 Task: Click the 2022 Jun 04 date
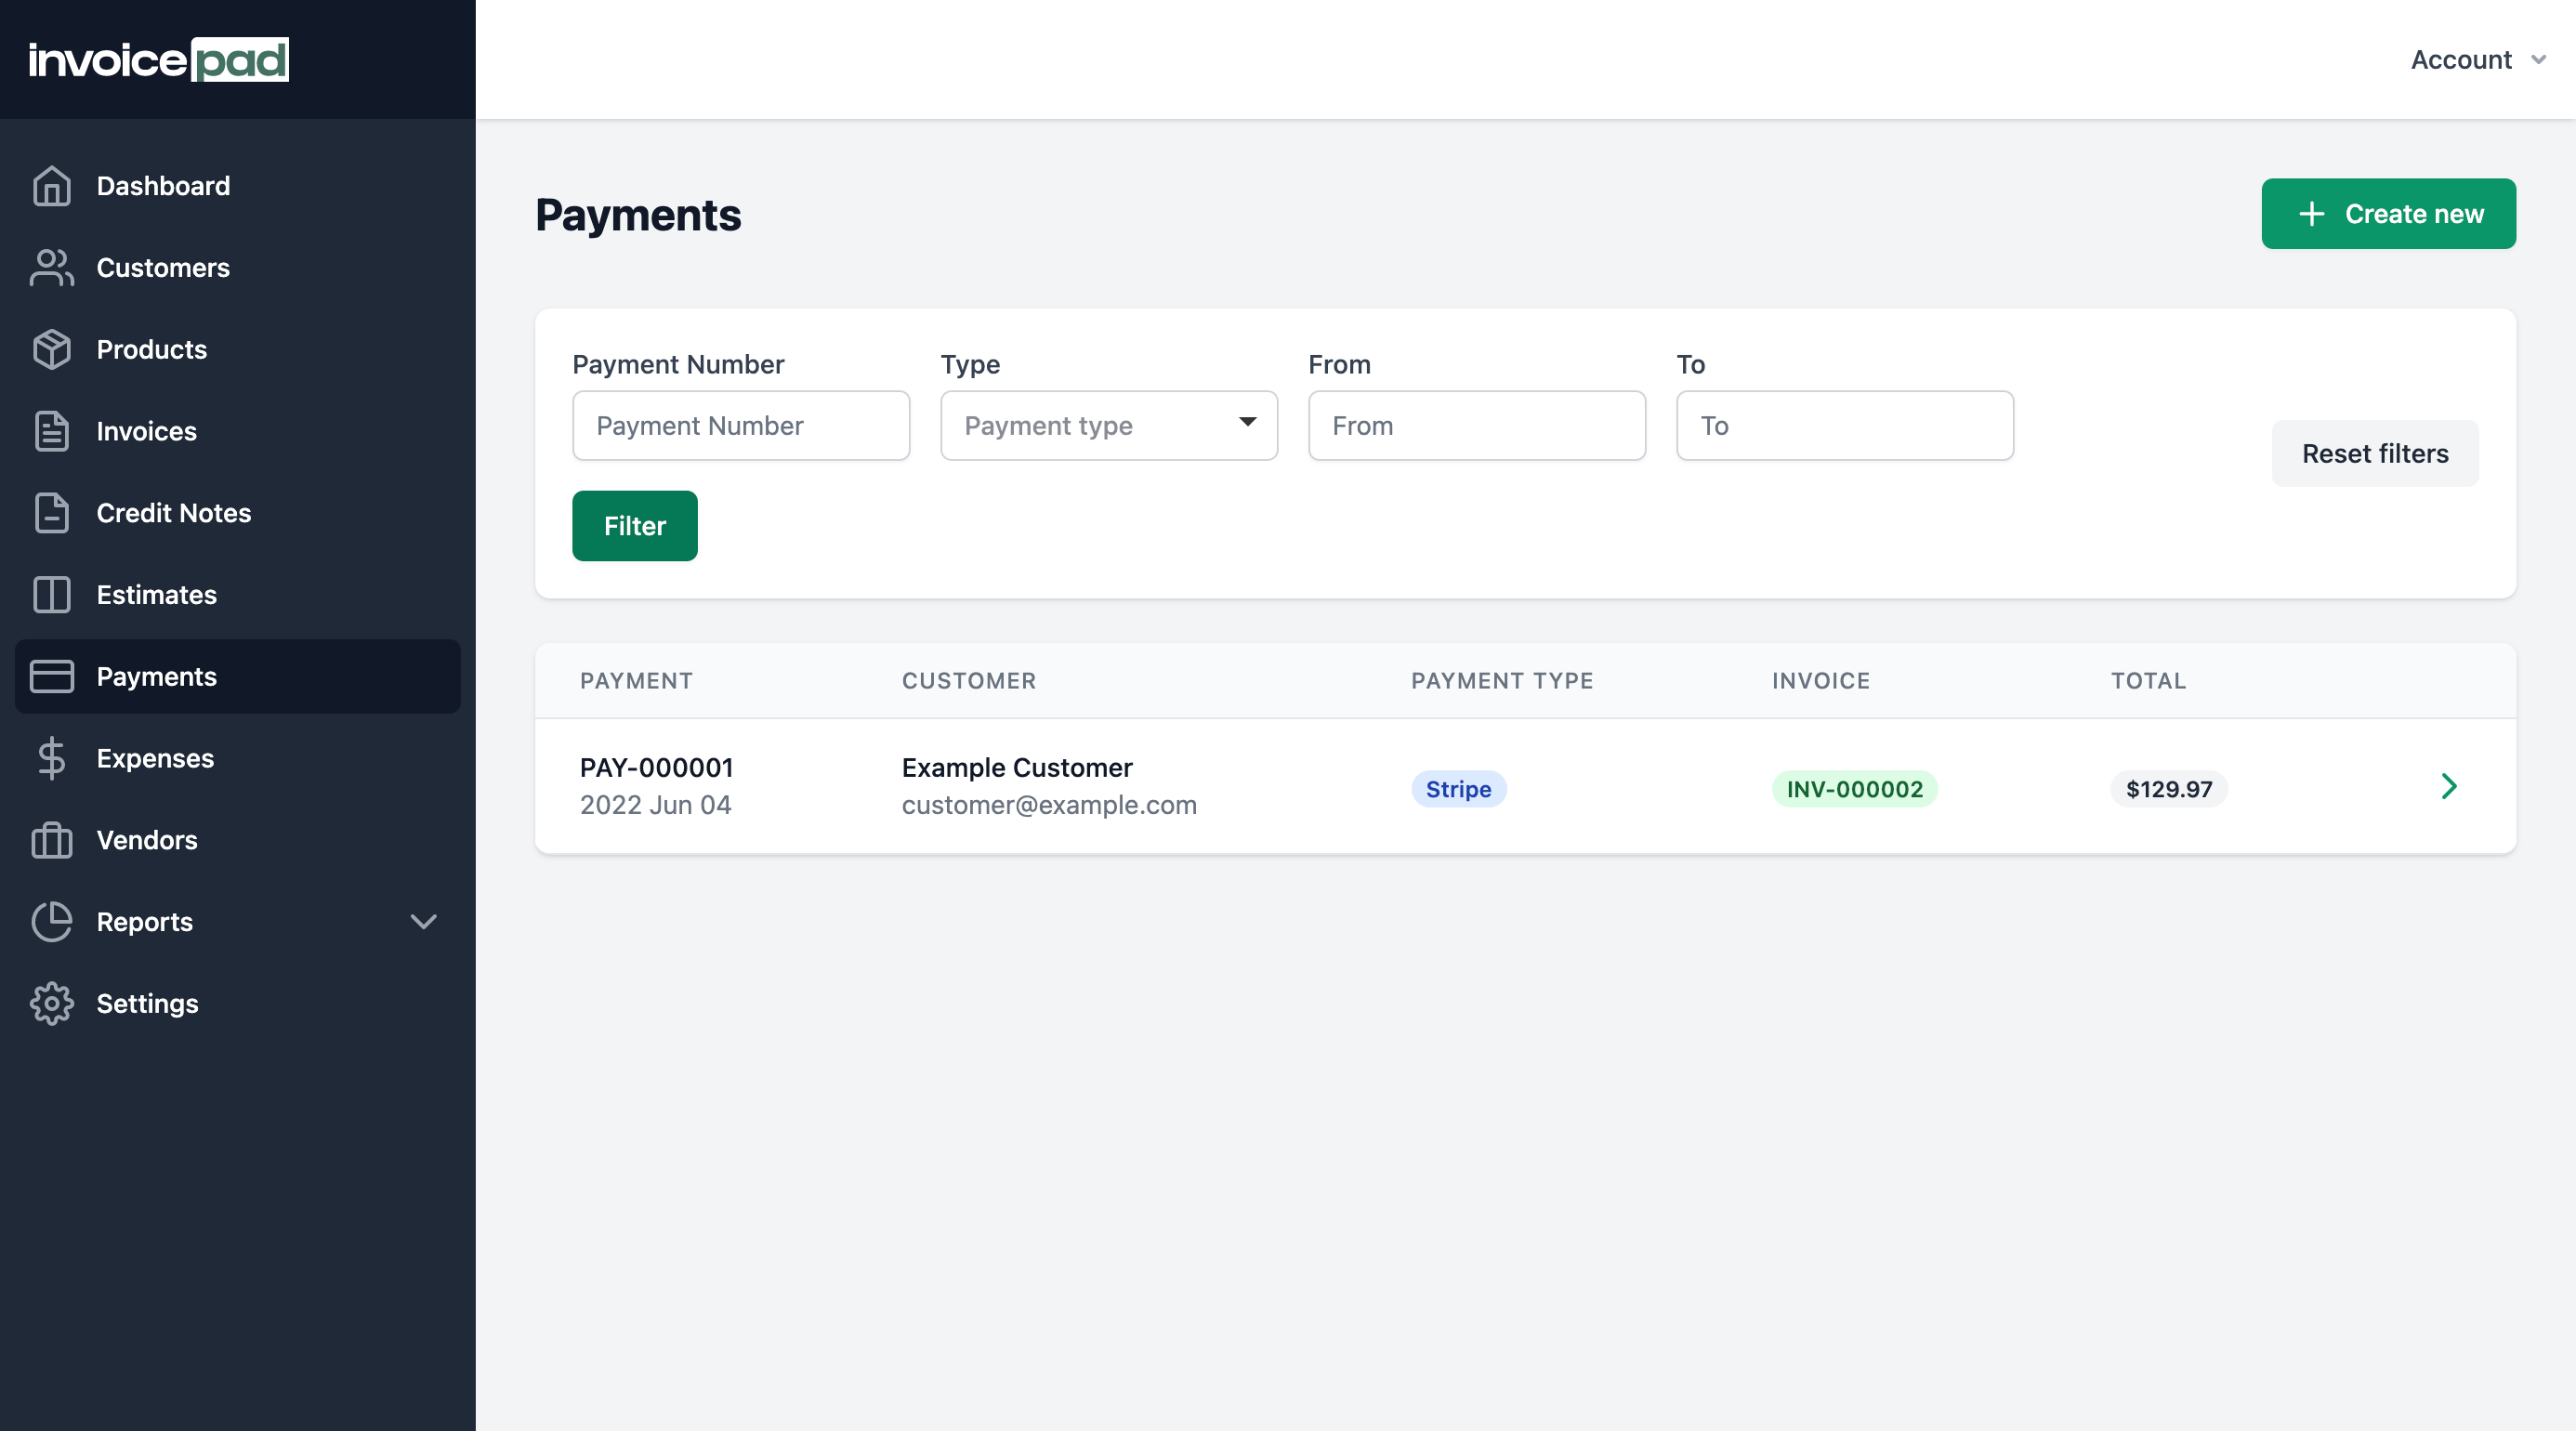[x=656, y=805]
